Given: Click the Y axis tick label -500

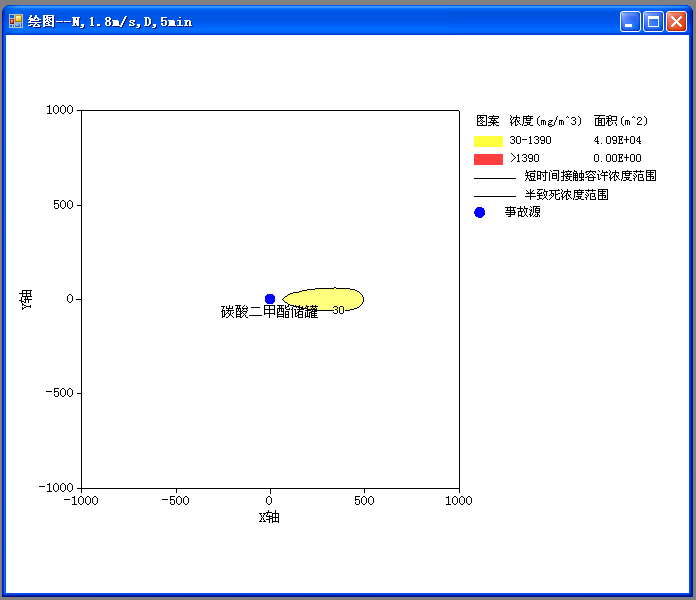Looking at the screenshot, I should [x=59, y=393].
